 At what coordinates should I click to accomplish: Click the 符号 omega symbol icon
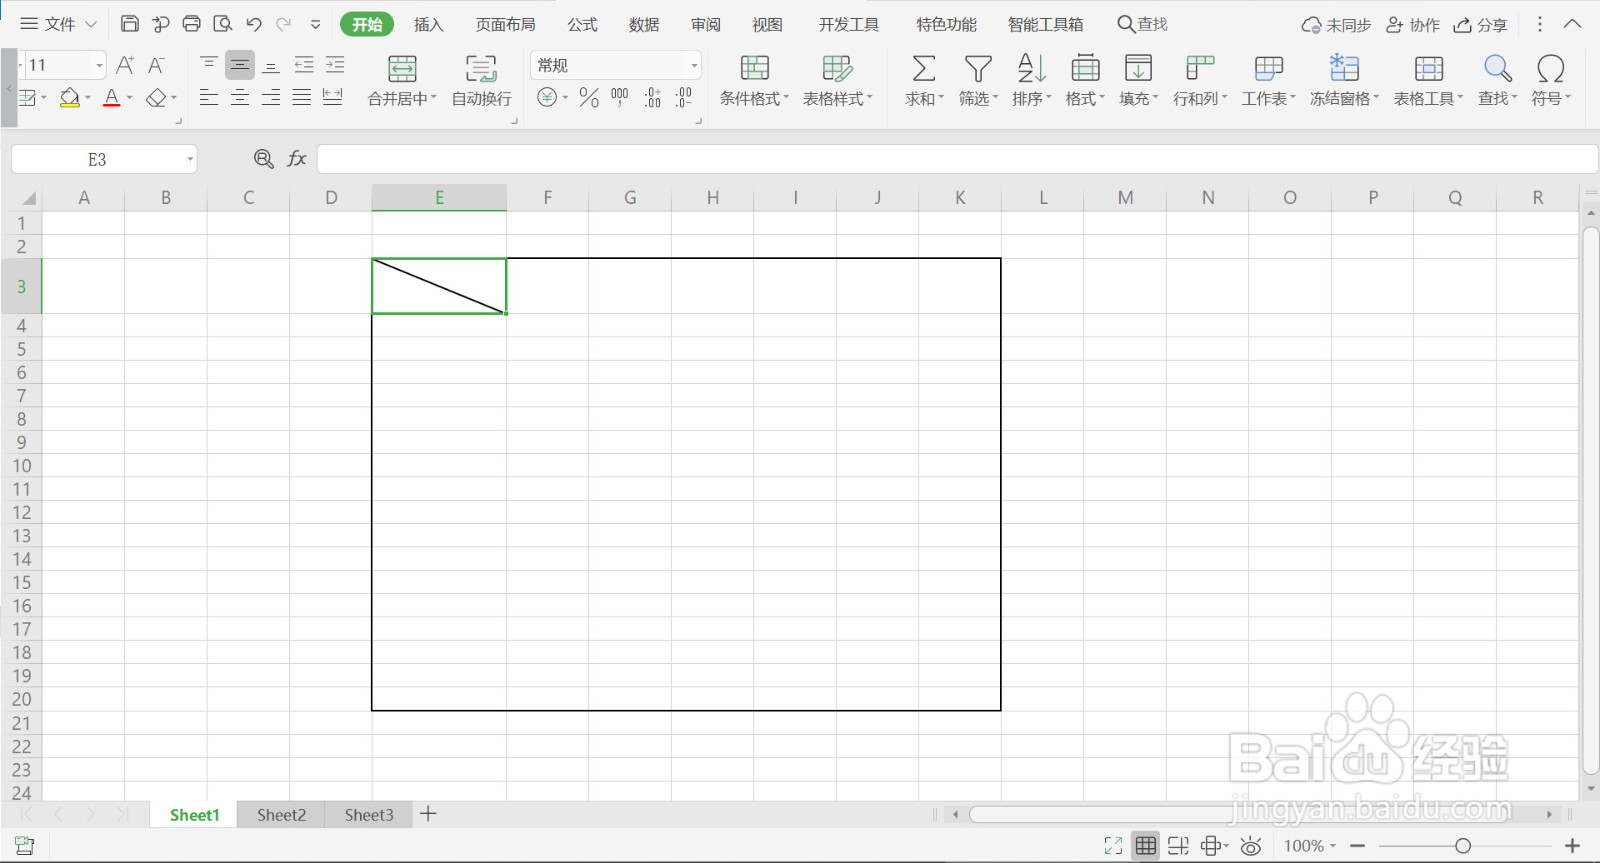pos(1551,69)
